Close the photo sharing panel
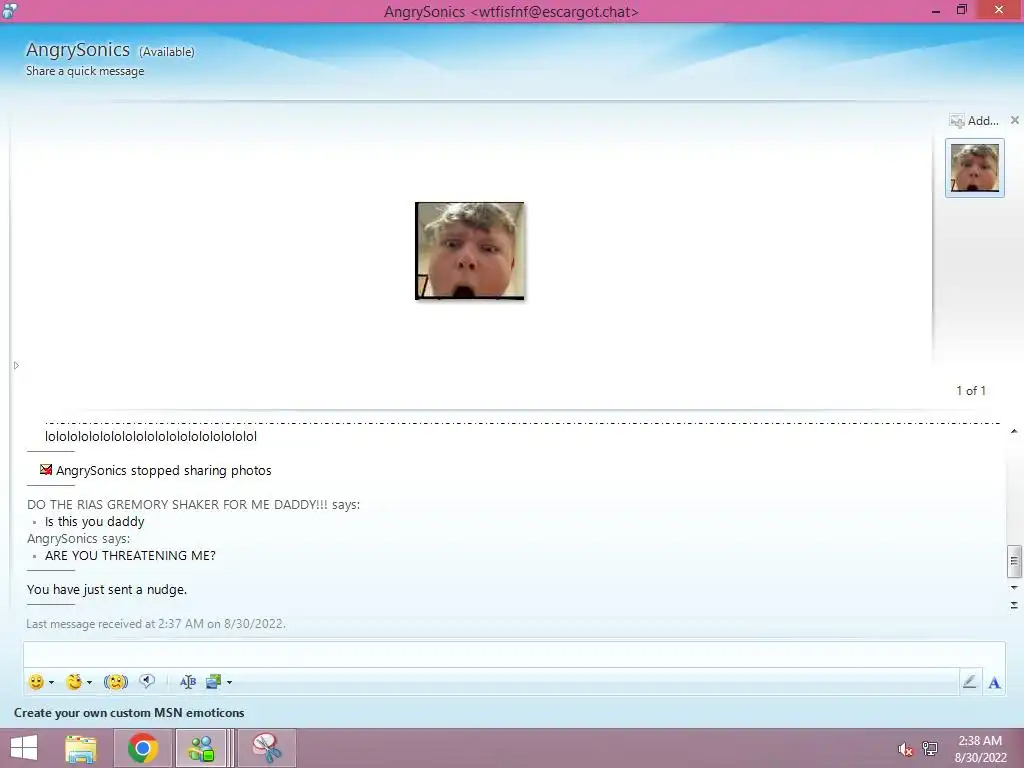 [x=1015, y=120]
